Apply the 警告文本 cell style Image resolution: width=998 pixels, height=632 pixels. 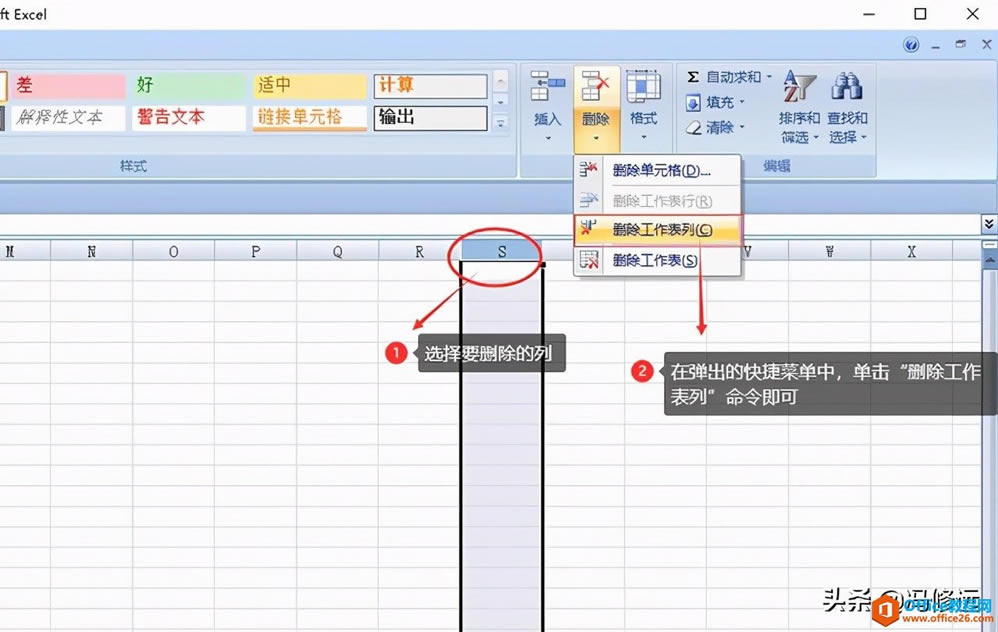point(188,118)
